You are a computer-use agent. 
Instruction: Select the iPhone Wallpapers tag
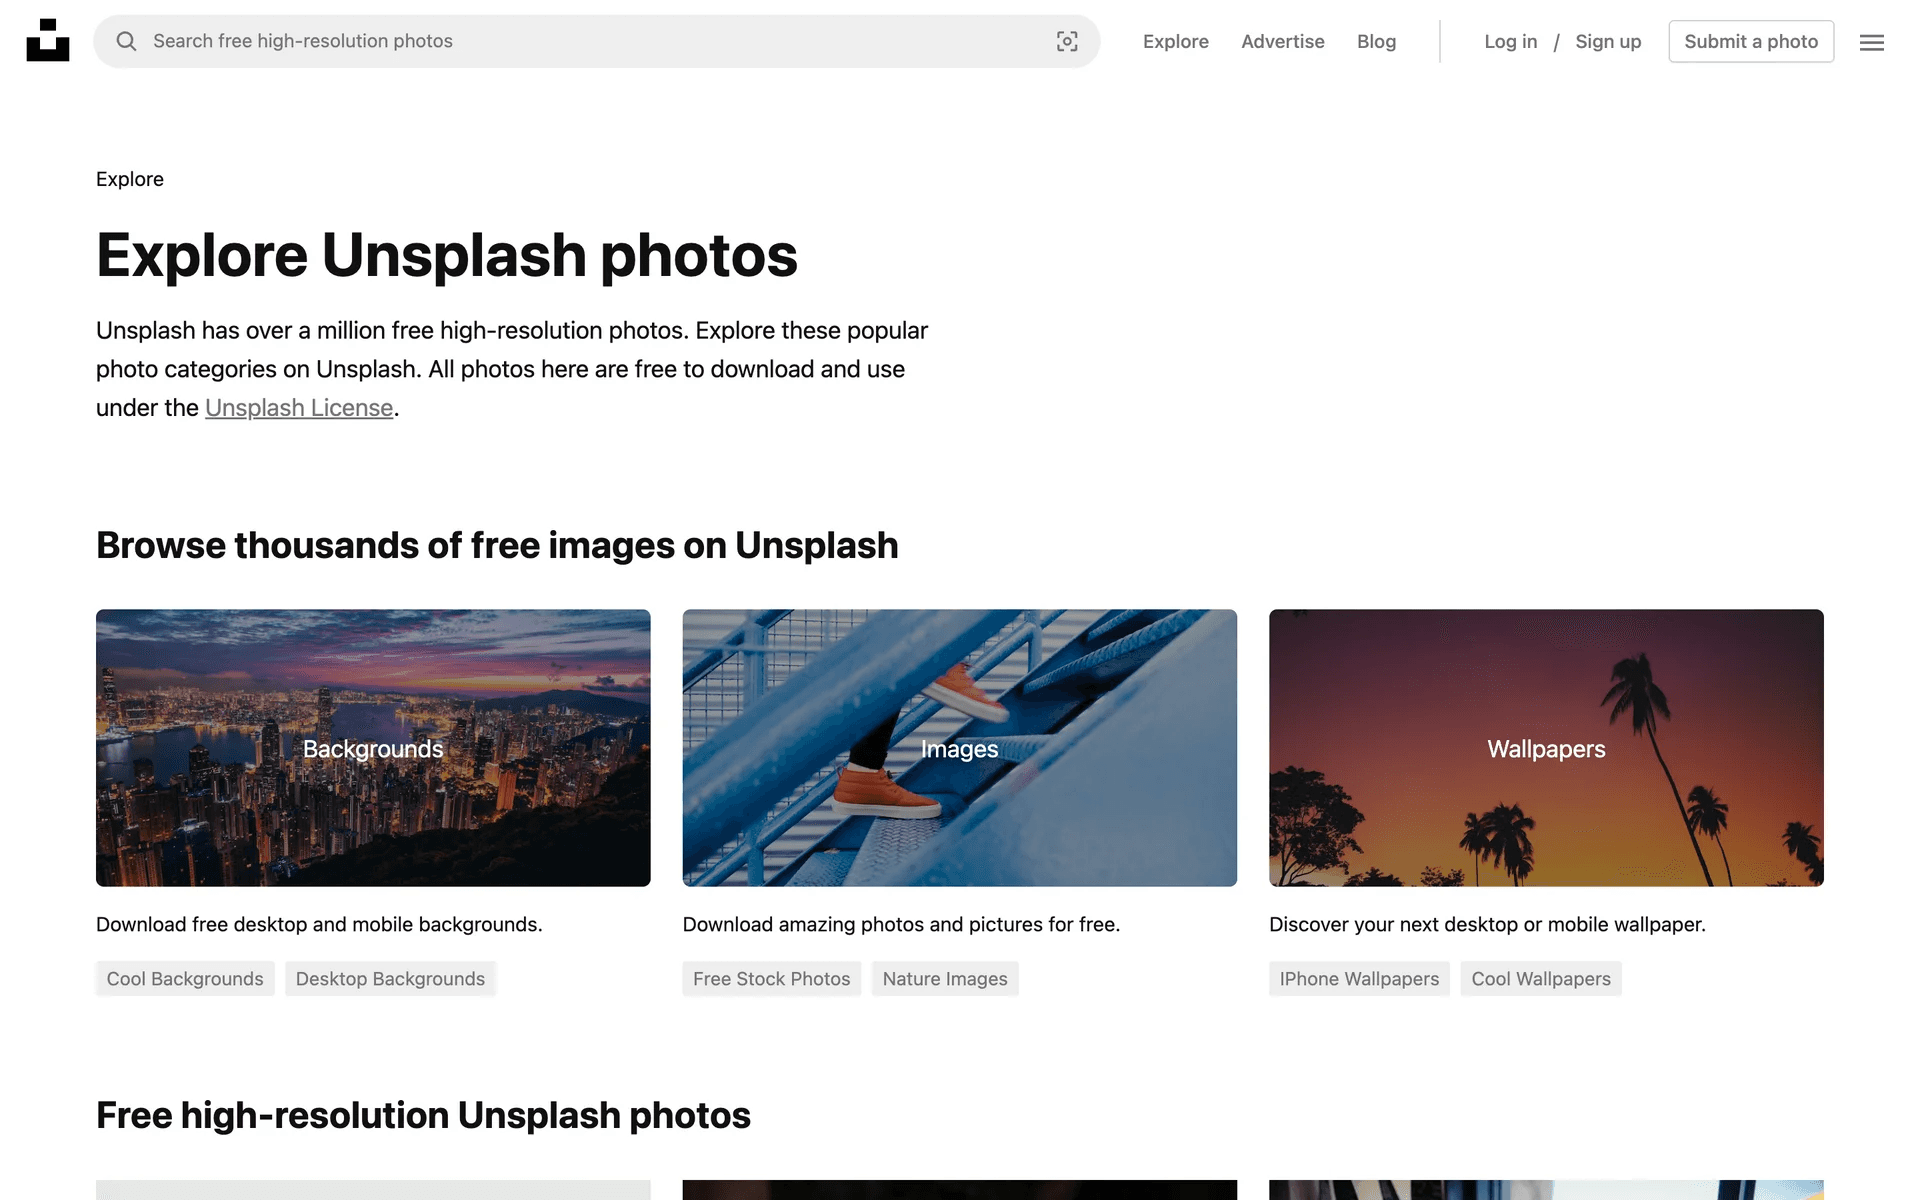[1358, 979]
